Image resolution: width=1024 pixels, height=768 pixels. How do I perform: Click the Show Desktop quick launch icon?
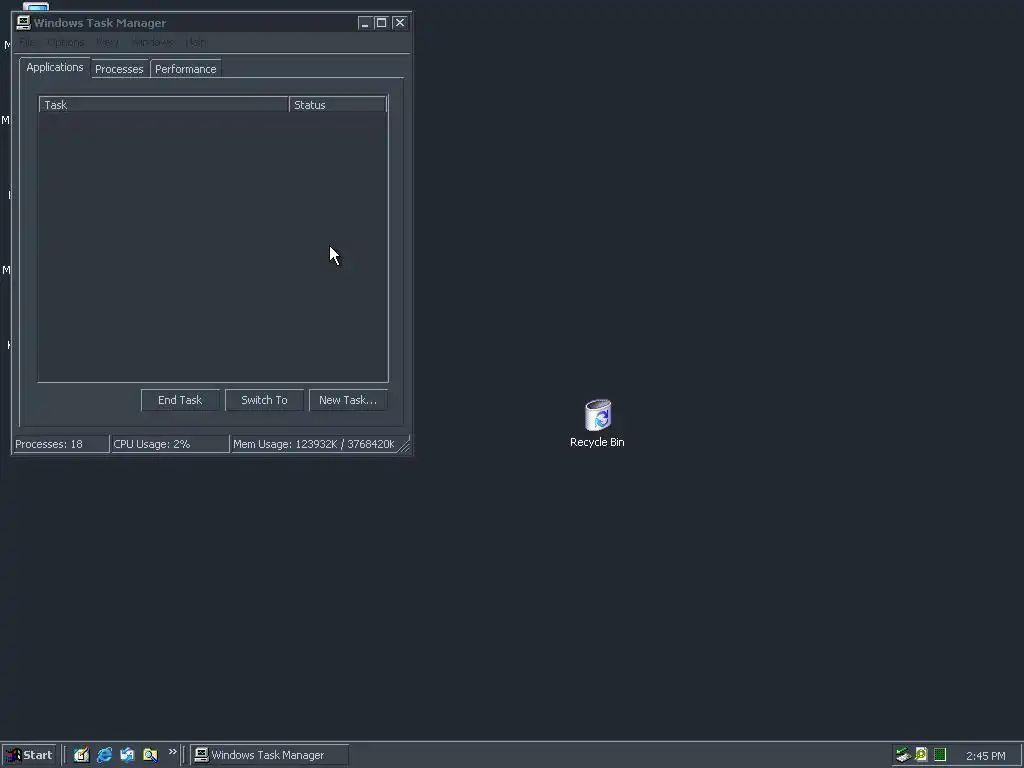[x=81, y=755]
